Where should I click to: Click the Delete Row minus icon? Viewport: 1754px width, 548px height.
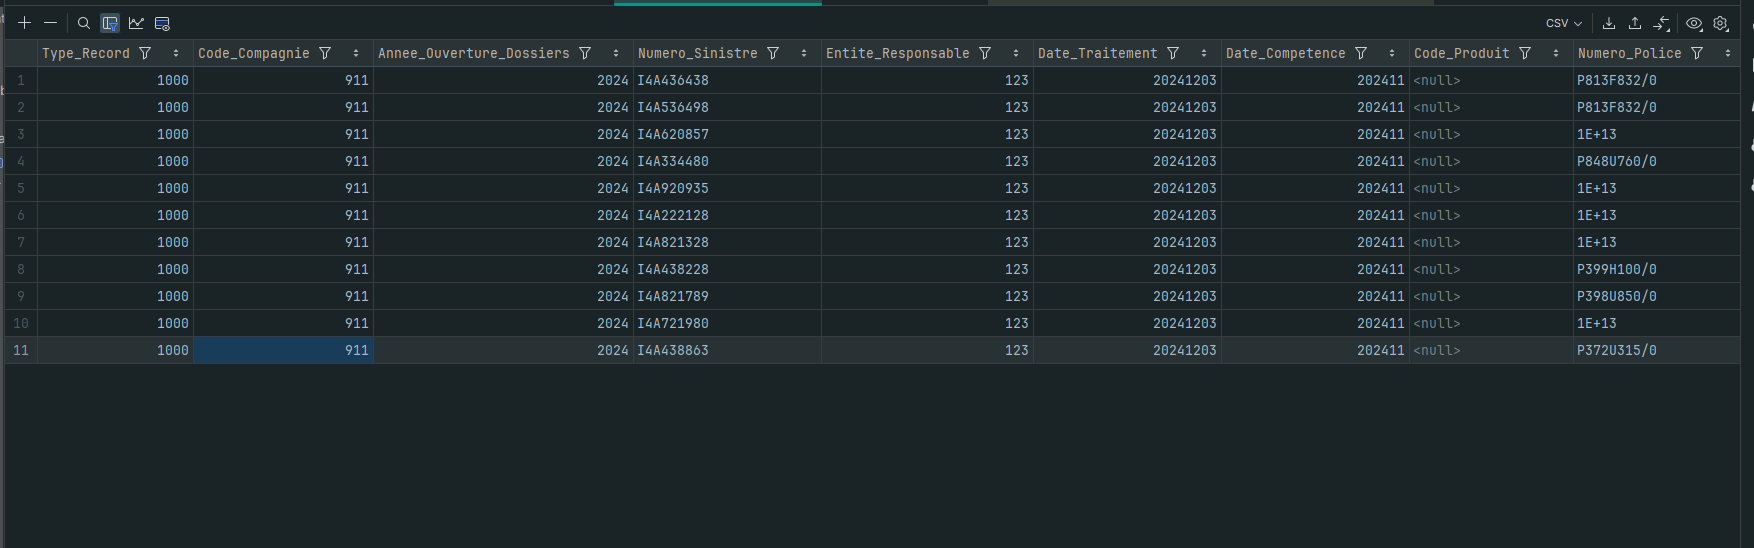coord(50,23)
